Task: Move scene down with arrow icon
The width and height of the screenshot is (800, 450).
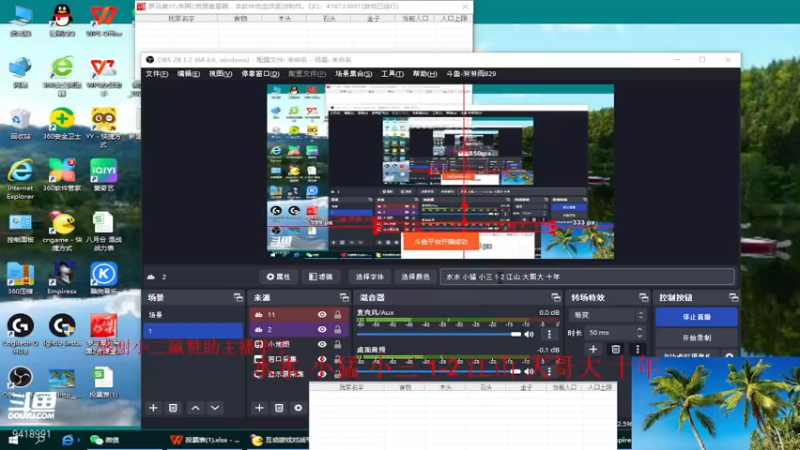Action: [x=215, y=408]
